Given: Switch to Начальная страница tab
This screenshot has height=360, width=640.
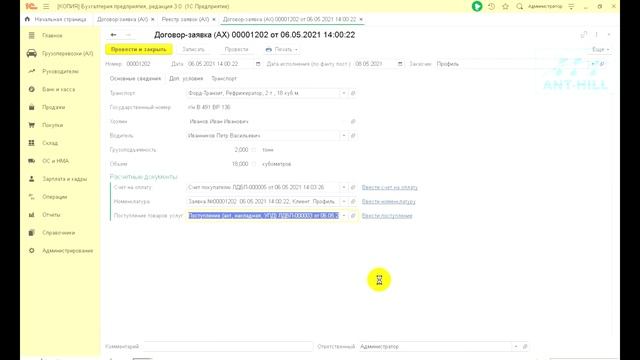Looking at the screenshot, I should point(56,19).
